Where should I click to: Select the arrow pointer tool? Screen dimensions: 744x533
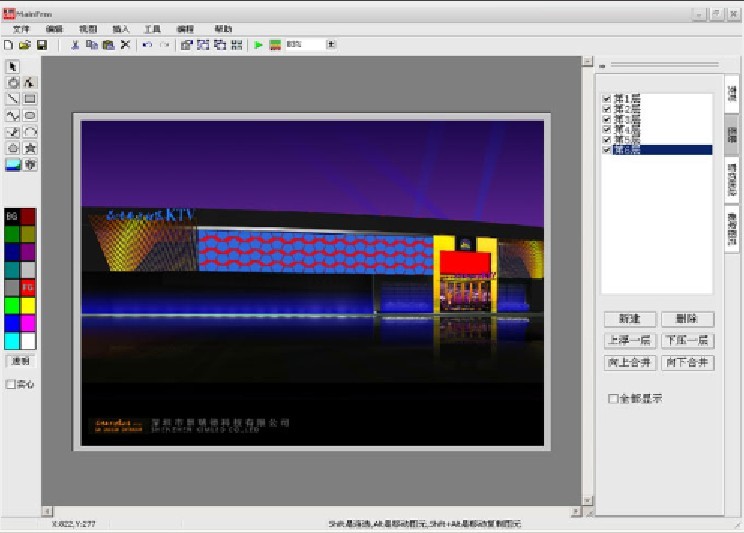13,67
